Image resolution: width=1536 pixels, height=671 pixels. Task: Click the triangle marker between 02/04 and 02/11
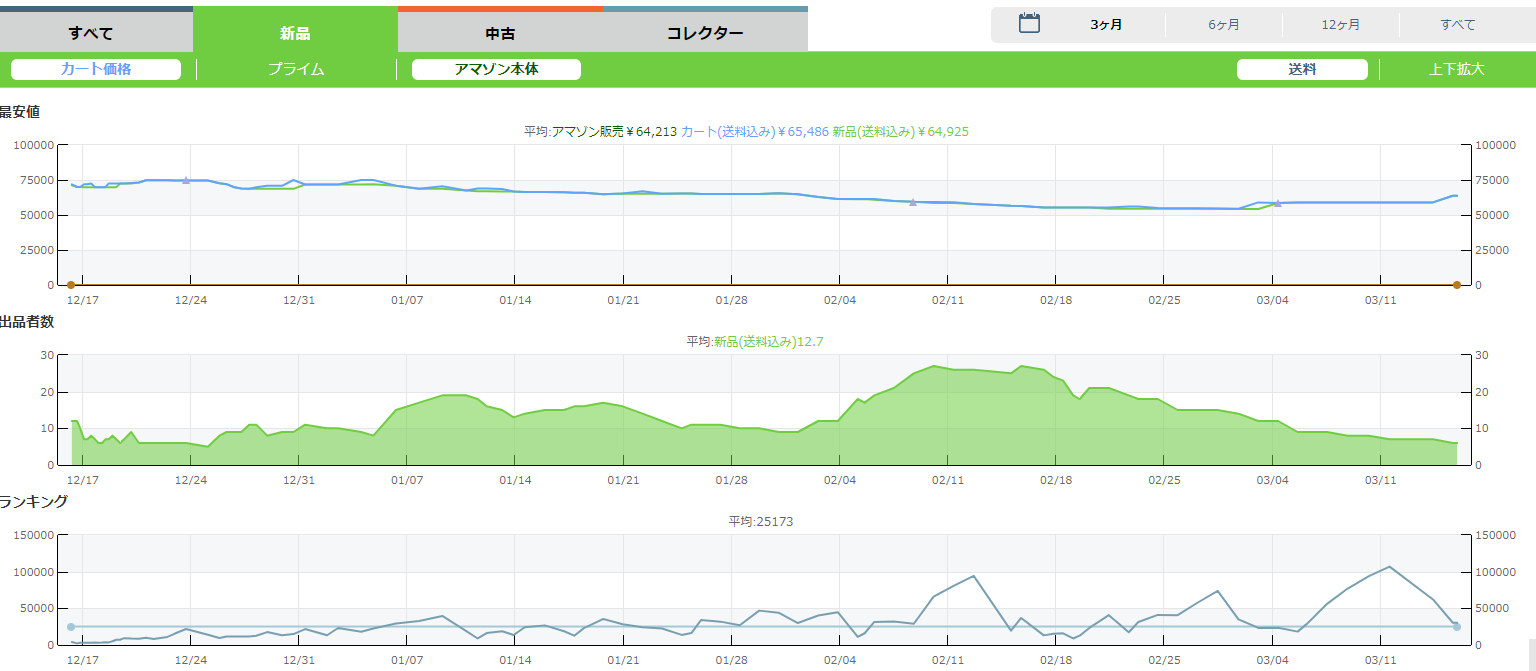(912, 202)
